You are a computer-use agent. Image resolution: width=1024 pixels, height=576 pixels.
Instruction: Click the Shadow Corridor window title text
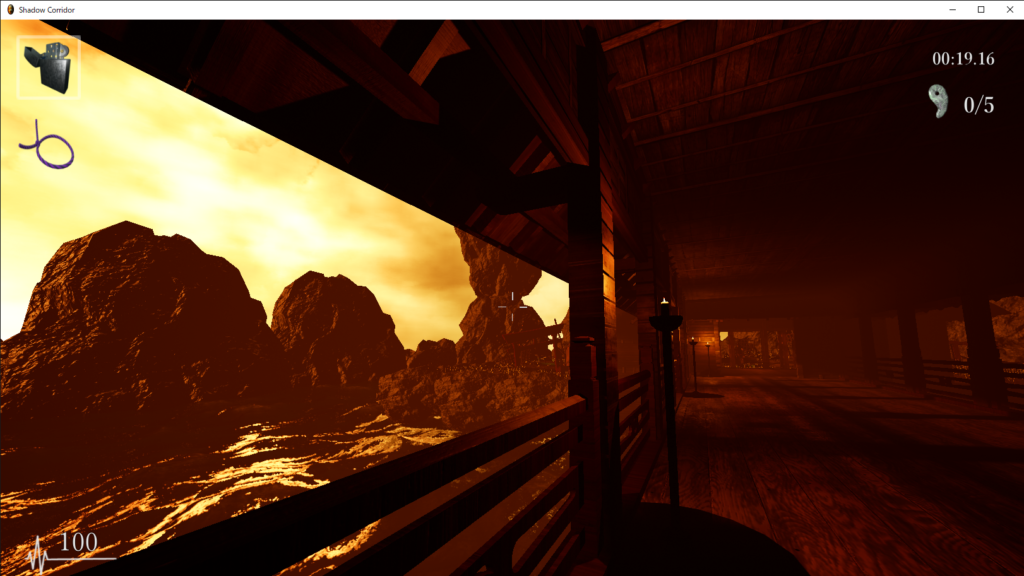(x=46, y=9)
